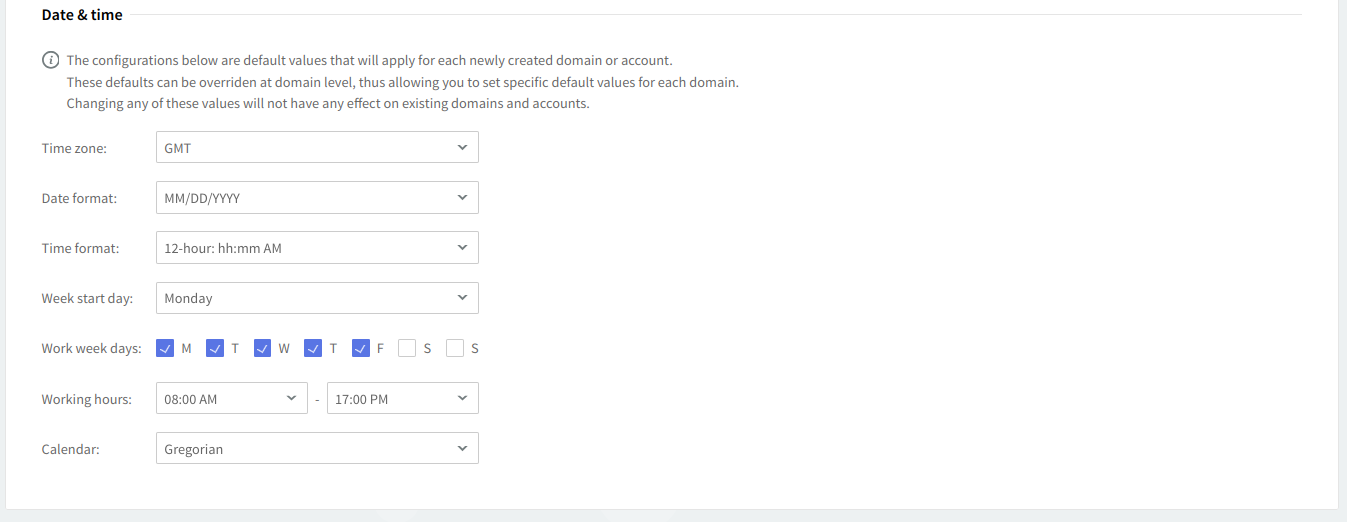The height and width of the screenshot is (522, 1347).
Task: Open the working hours start time dropdown
Action: 231,399
